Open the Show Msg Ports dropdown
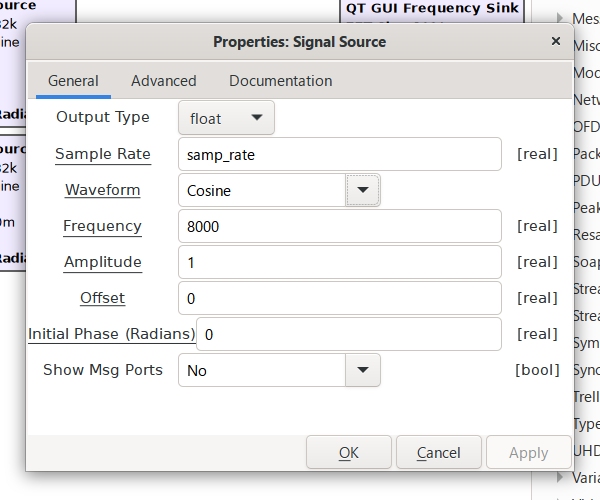The width and height of the screenshot is (600, 500). (362, 370)
